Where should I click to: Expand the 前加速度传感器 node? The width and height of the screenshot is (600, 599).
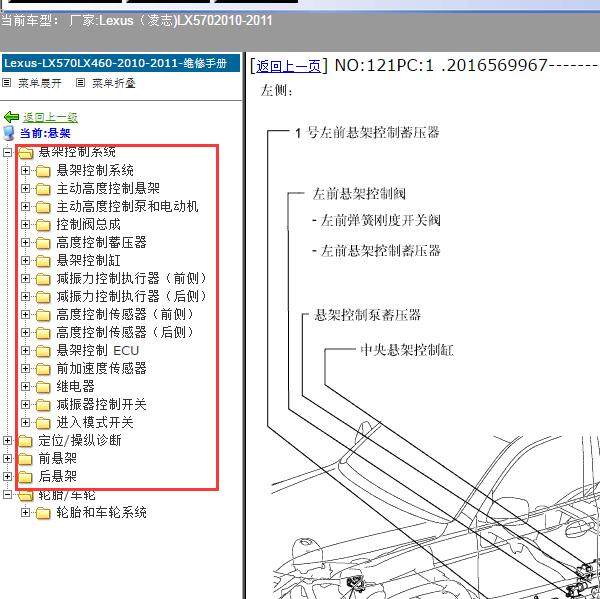(25, 368)
